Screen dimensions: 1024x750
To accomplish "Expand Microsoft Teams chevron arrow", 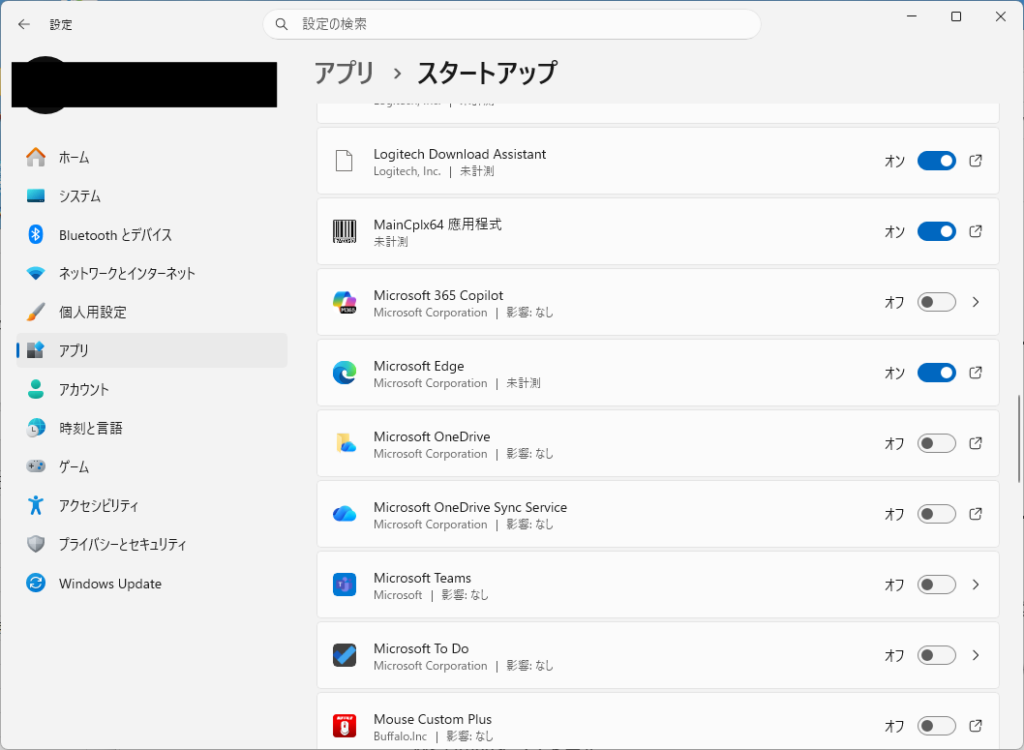I will coord(976,584).
